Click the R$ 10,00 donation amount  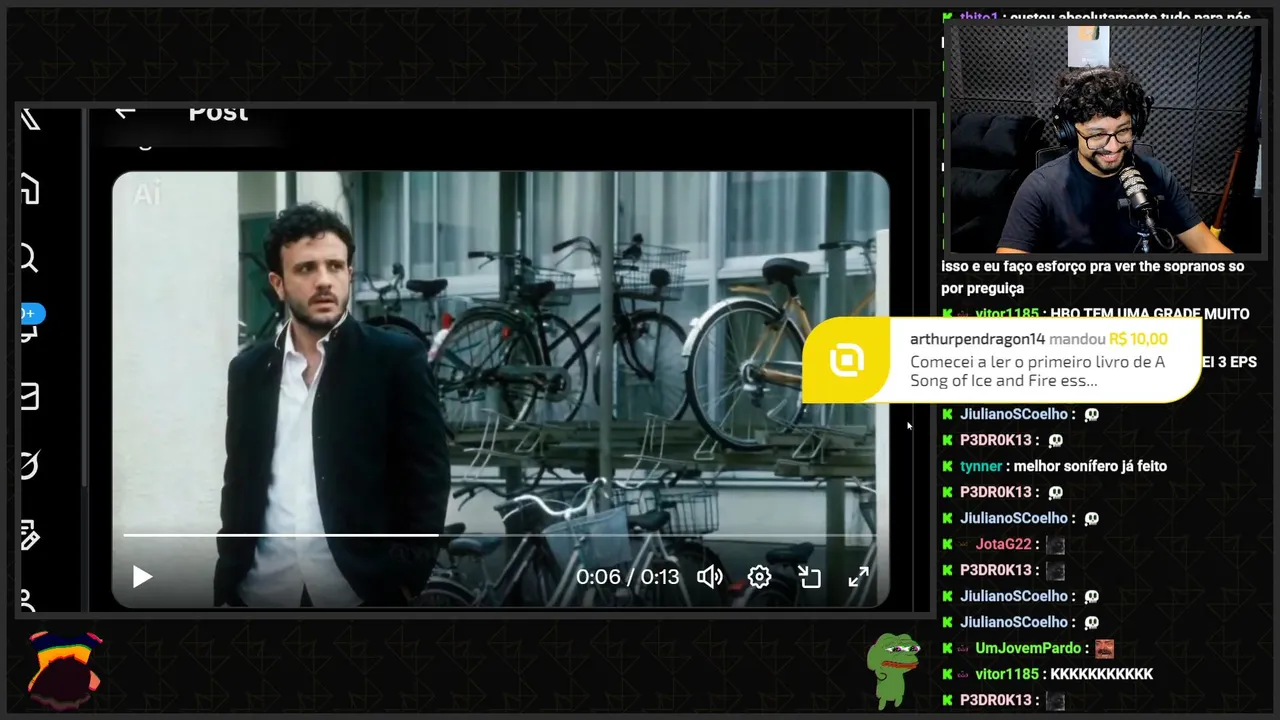click(x=1138, y=339)
